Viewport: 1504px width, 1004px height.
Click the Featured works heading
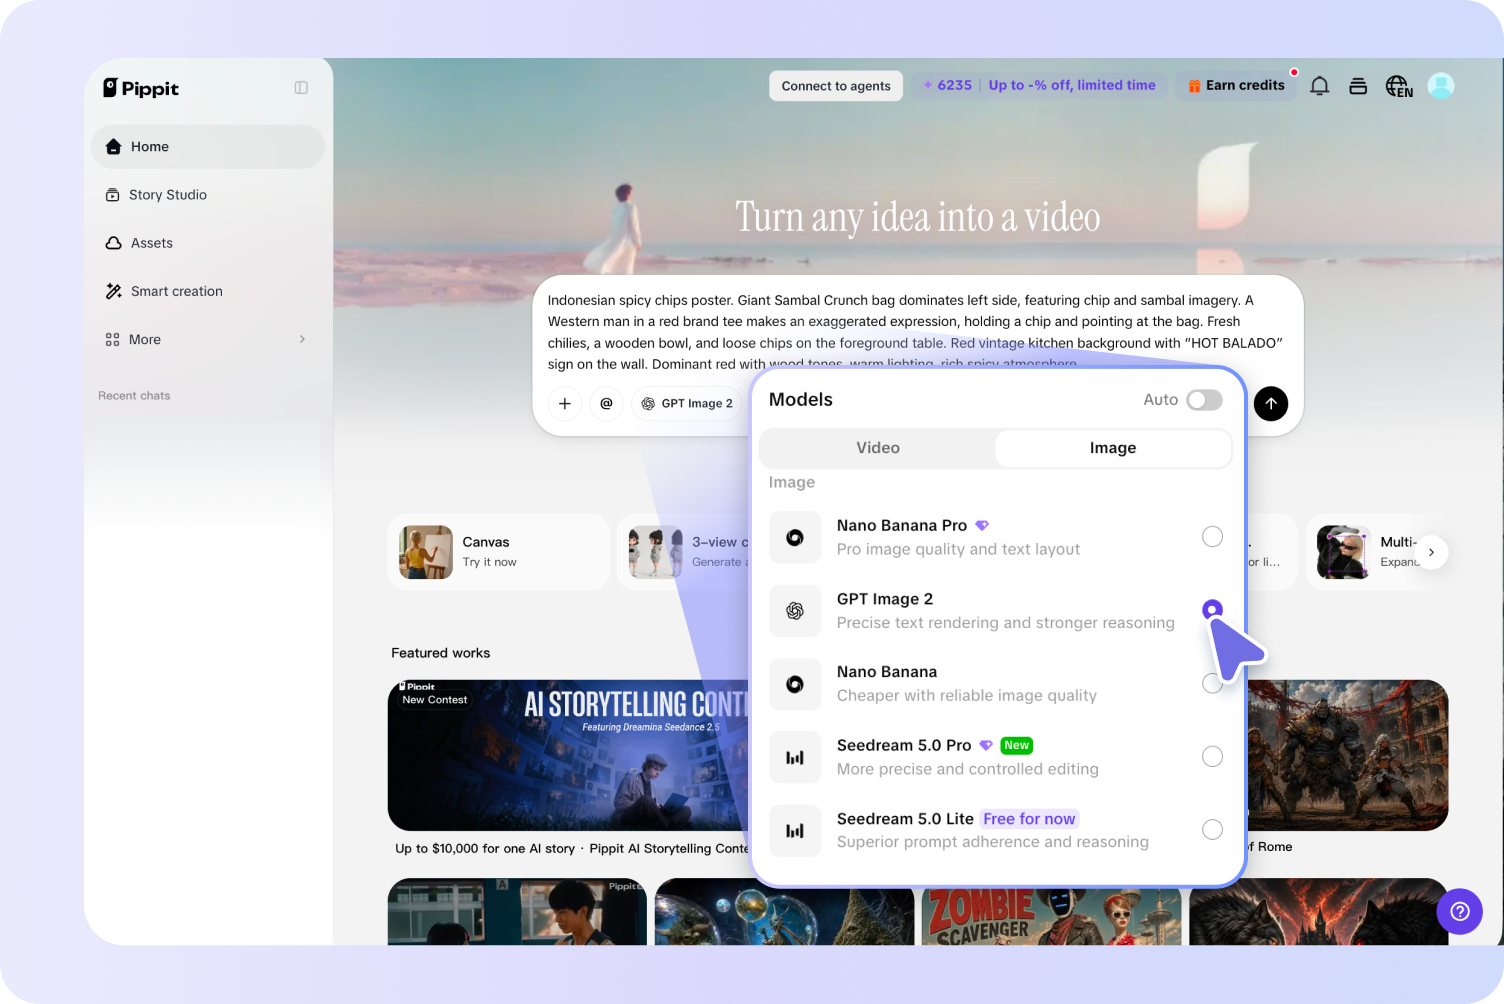coord(441,653)
